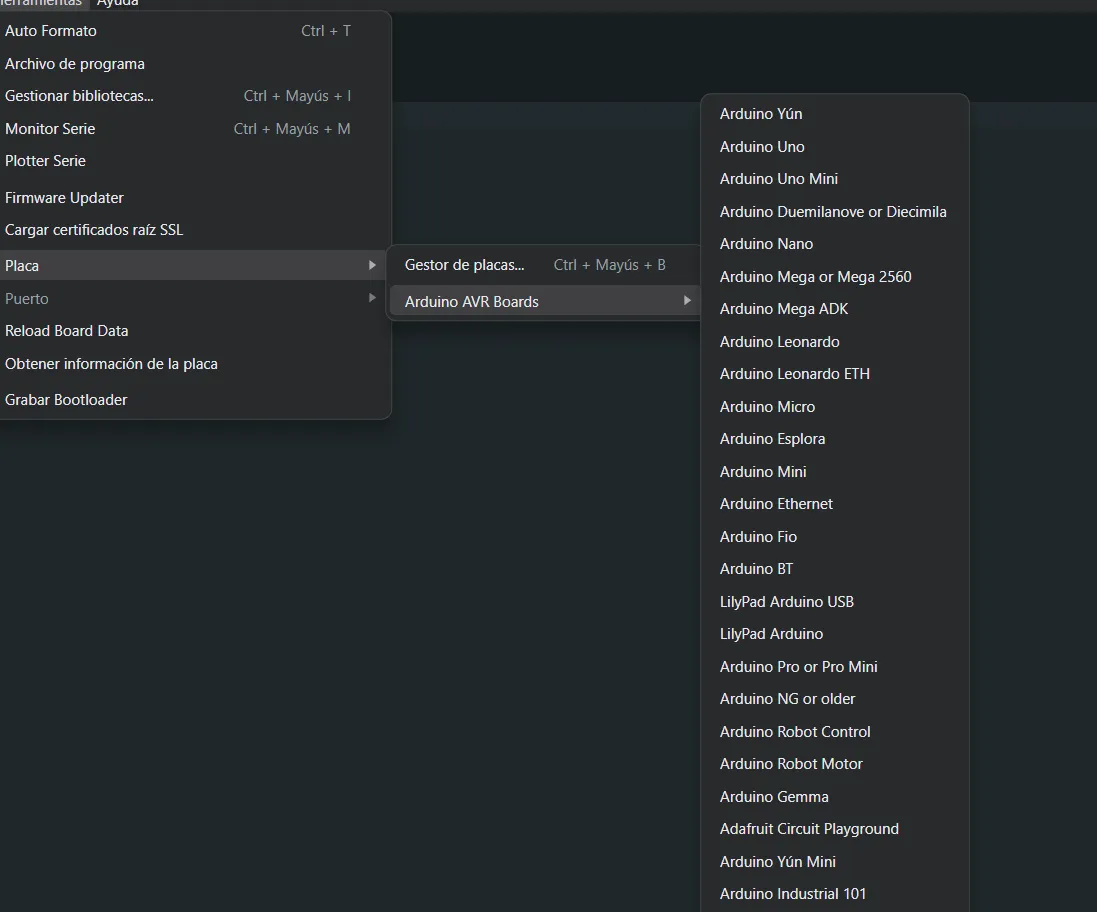1097x912 pixels.
Task: Open Gestionar bibliotecas
Action: (x=193, y=96)
